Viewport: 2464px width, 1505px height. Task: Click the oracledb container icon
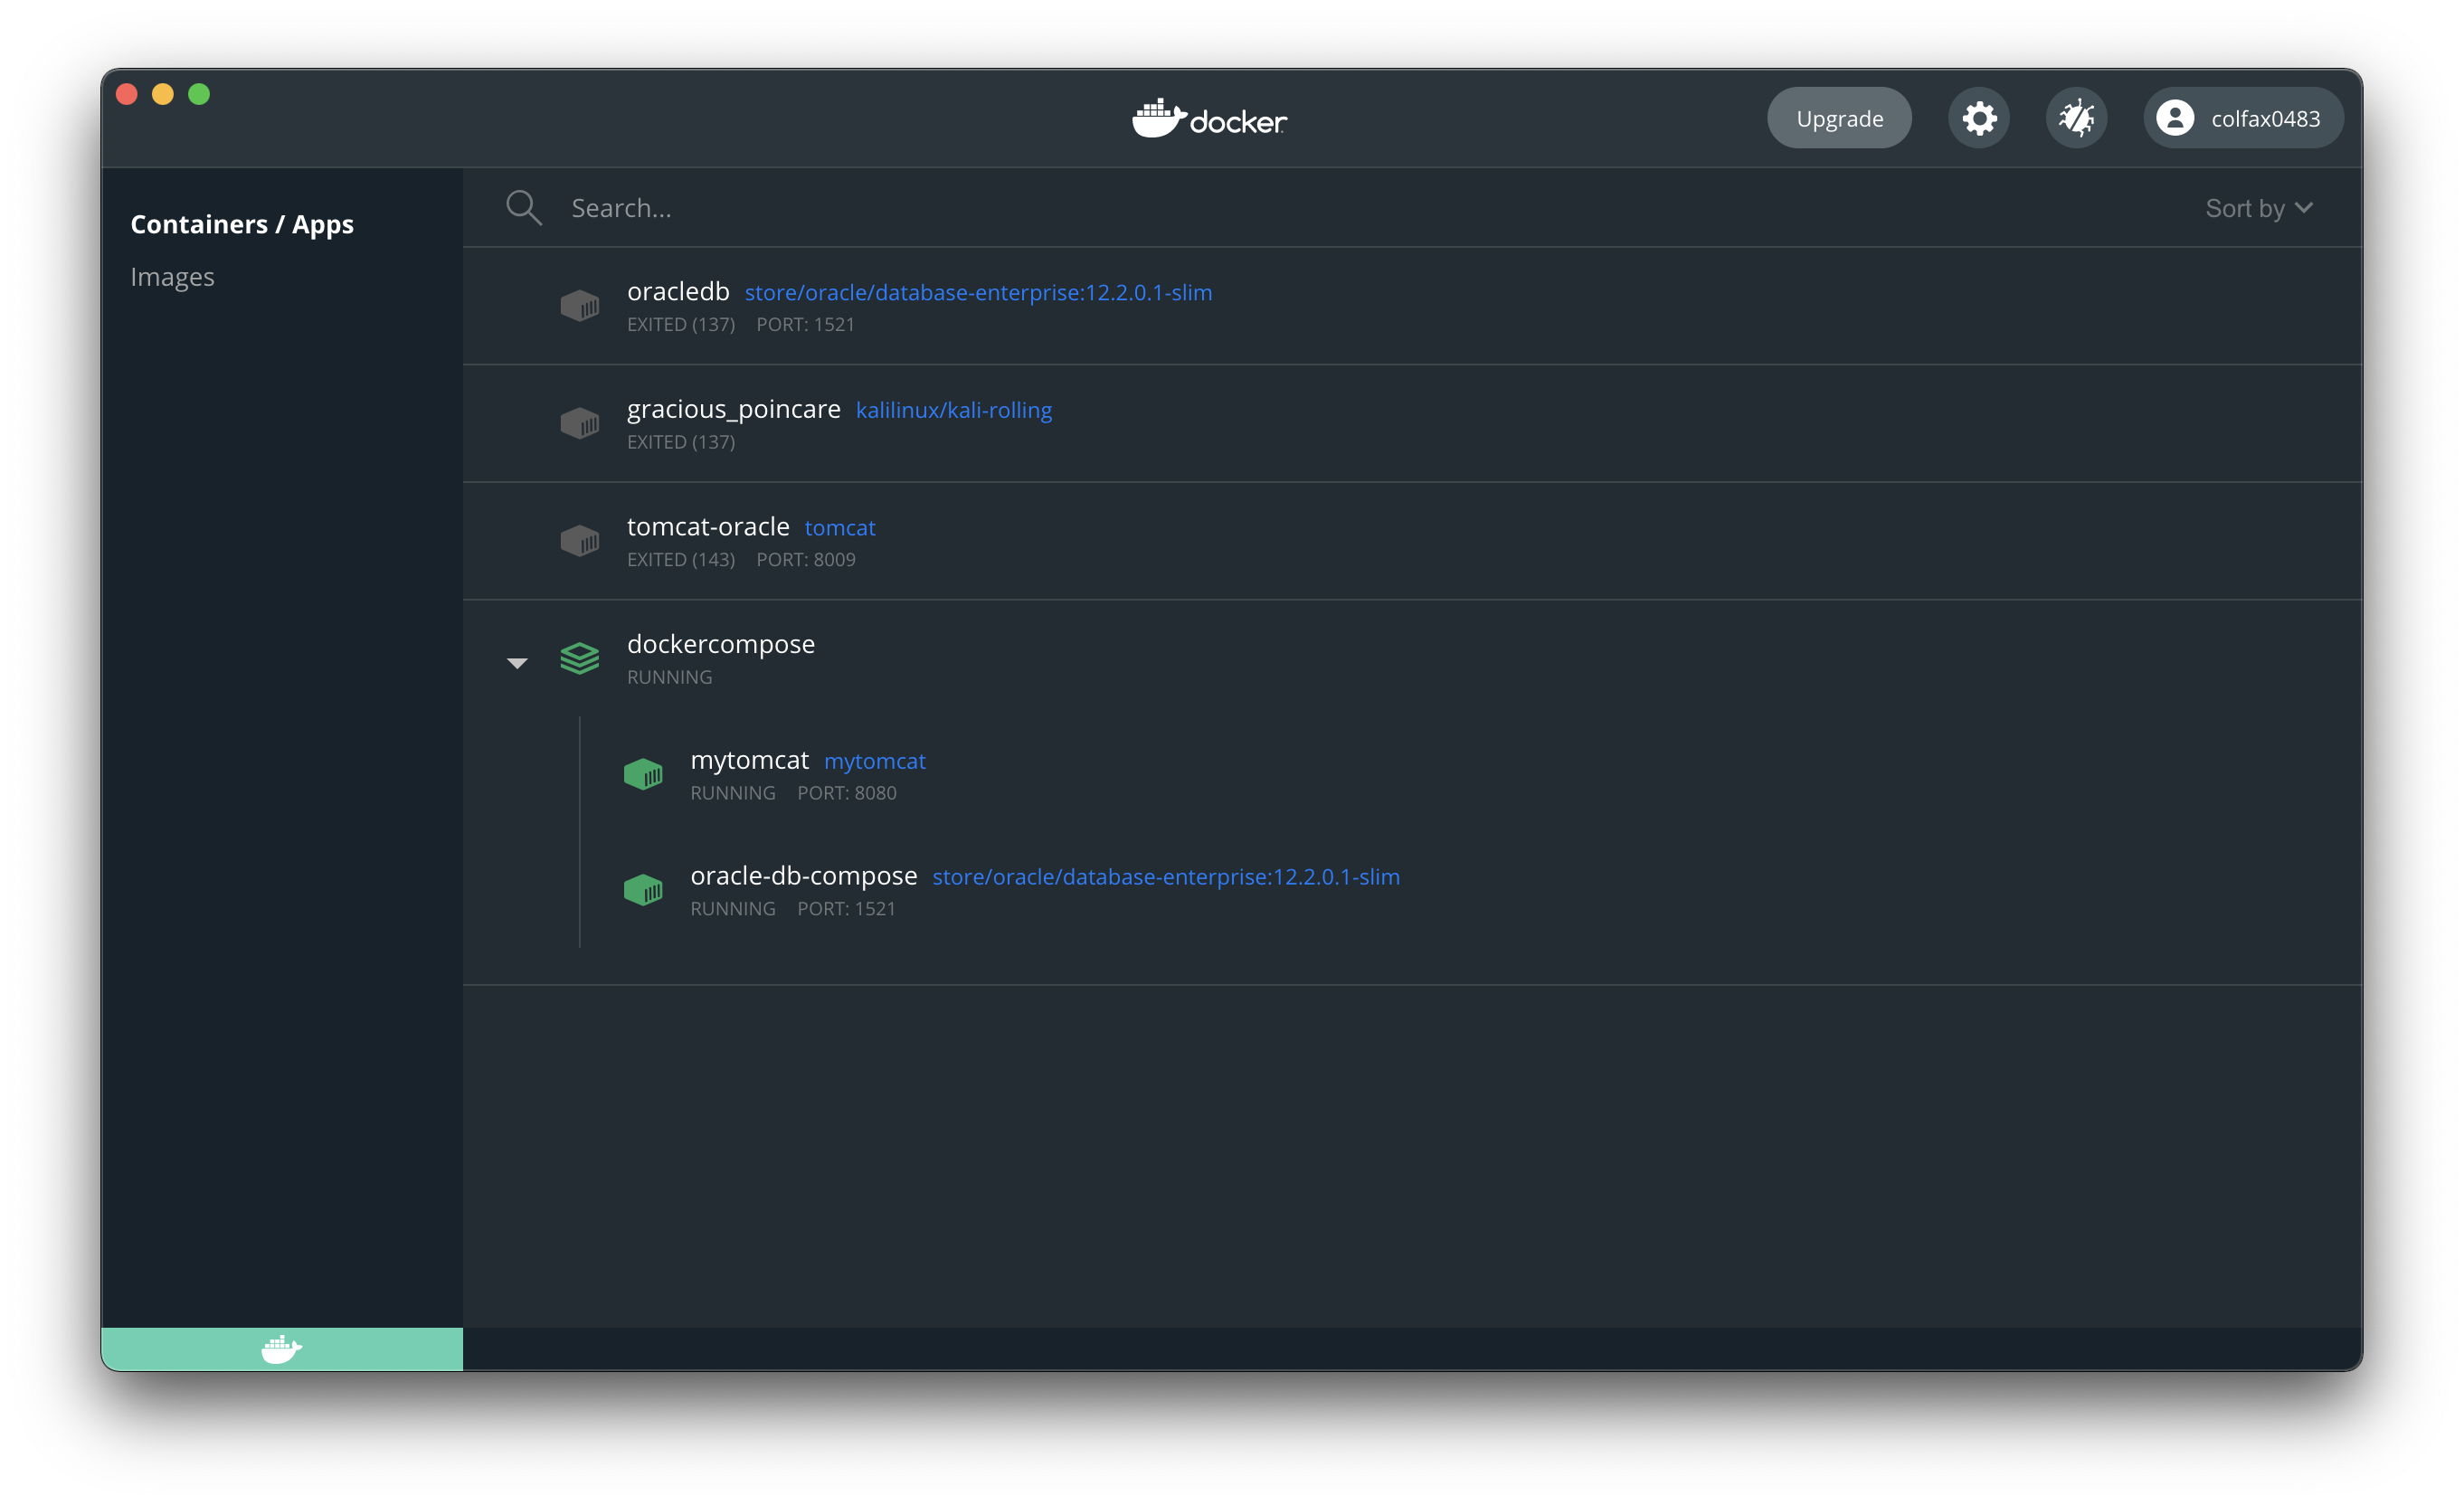[x=579, y=305]
